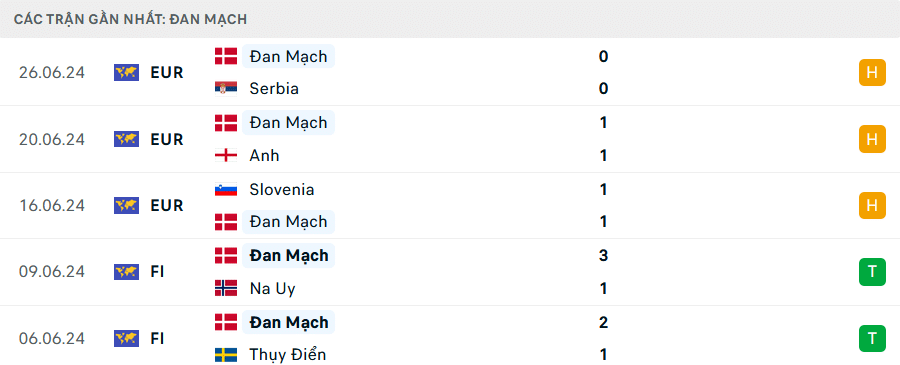Open the Slovenia team link

[x=282, y=189]
